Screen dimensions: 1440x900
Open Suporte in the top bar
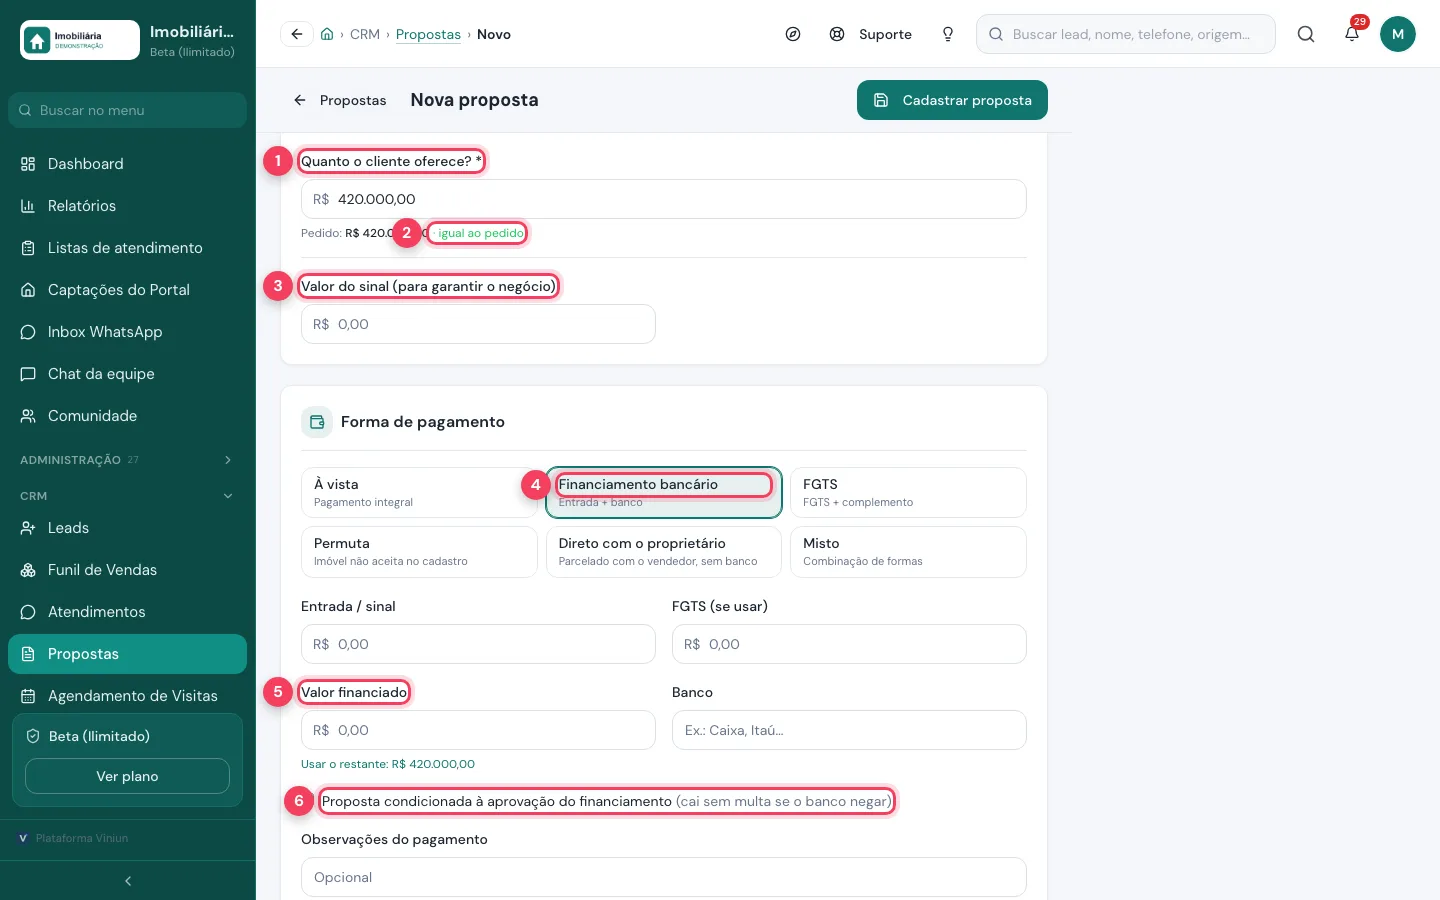[871, 34]
